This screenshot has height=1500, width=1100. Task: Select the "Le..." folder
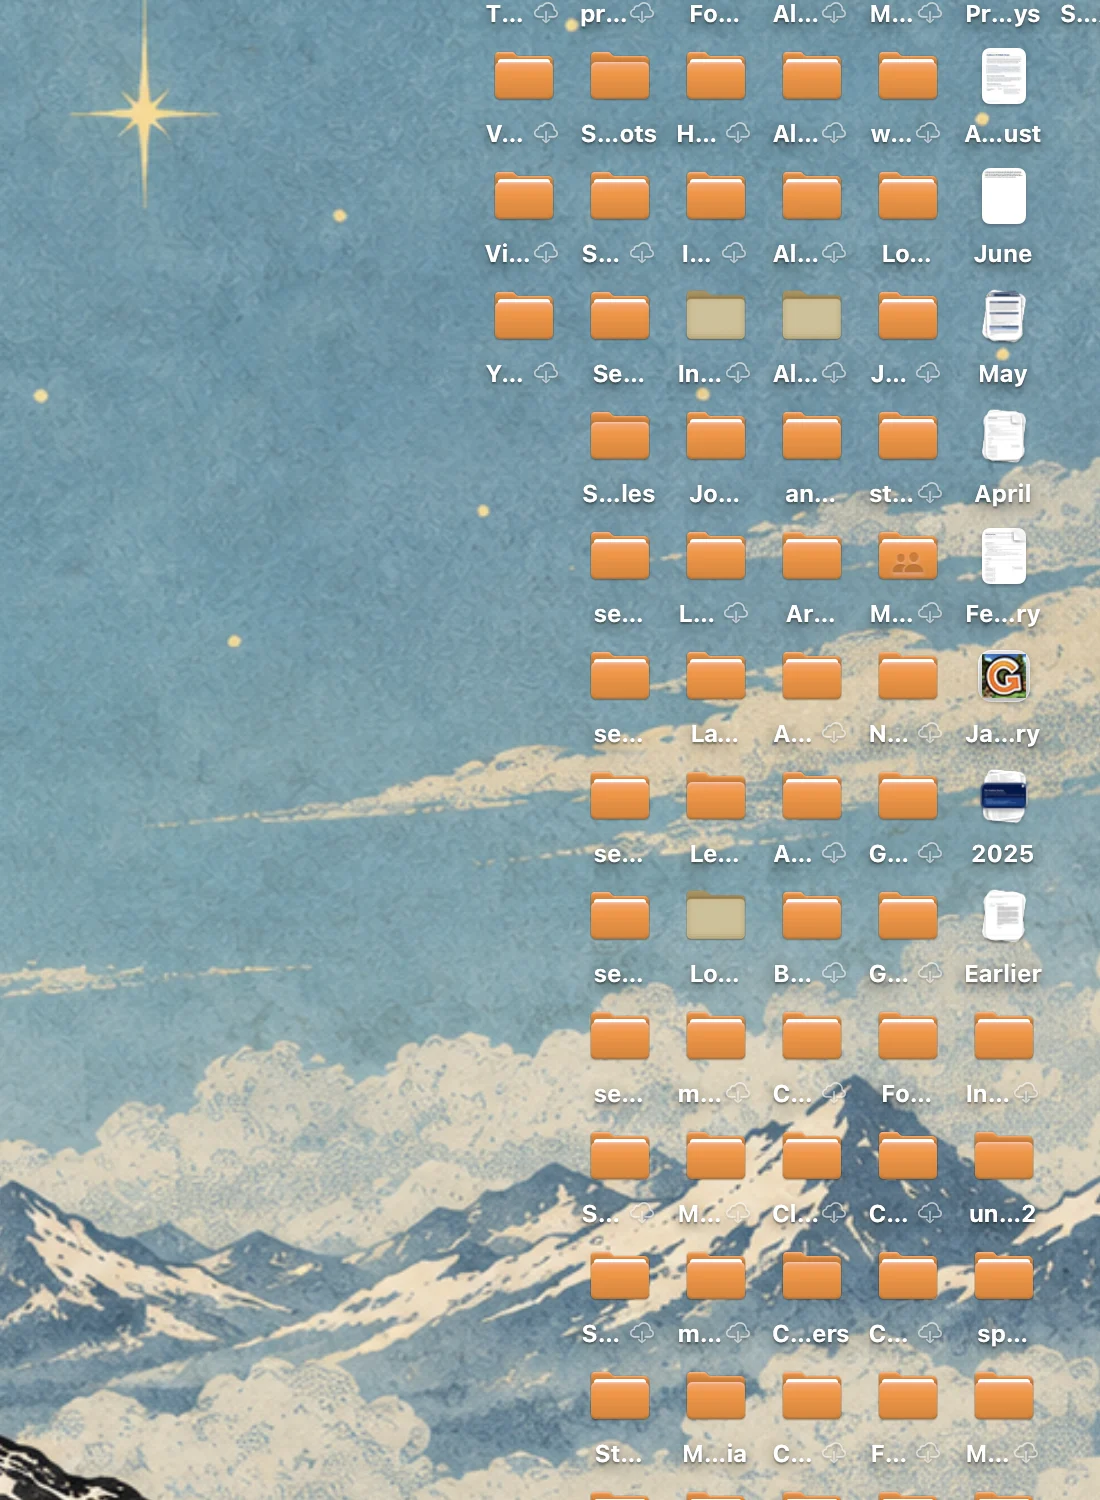pyautogui.click(x=715, y=798)
